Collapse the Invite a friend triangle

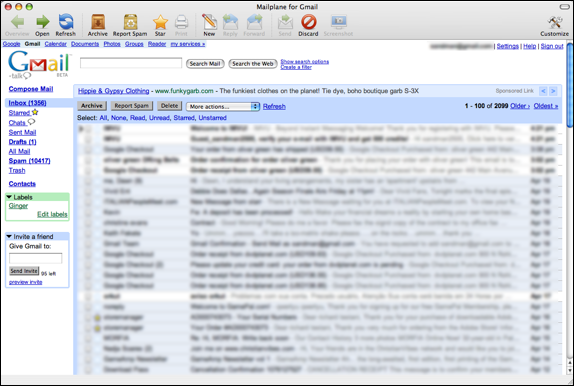tap(9, 237)
